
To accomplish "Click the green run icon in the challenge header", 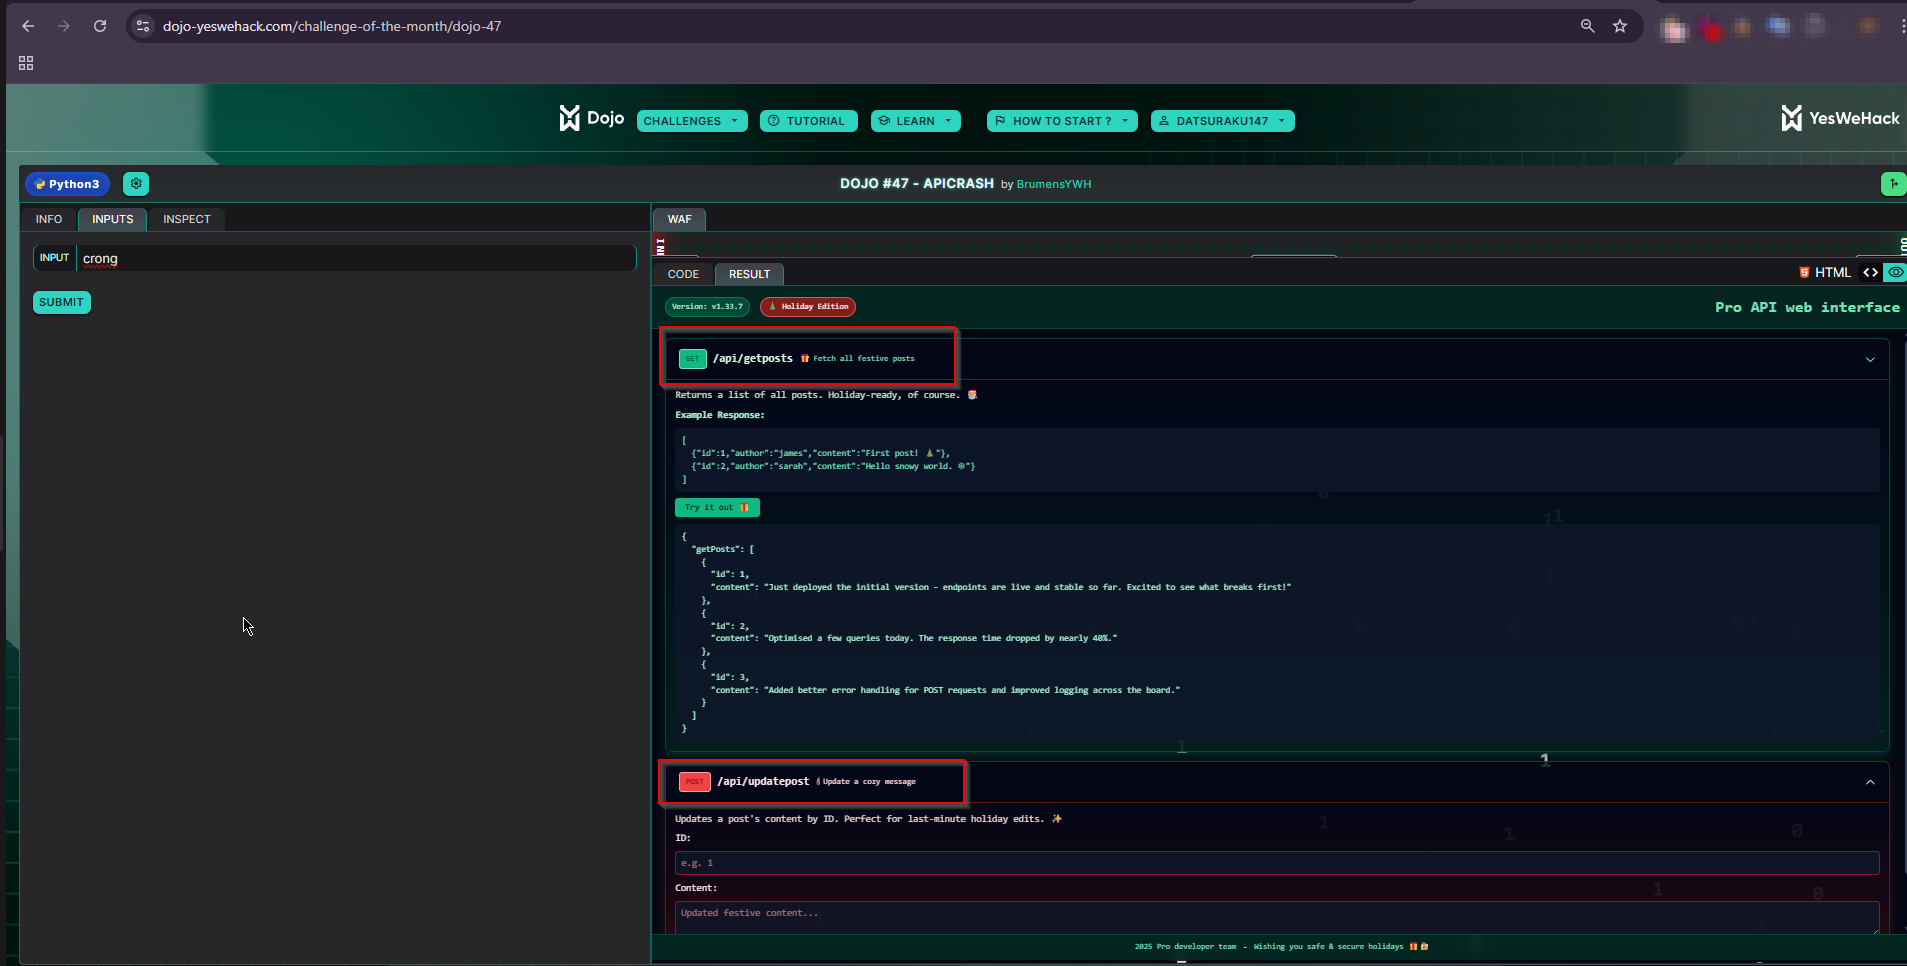I will (1892, 184).
